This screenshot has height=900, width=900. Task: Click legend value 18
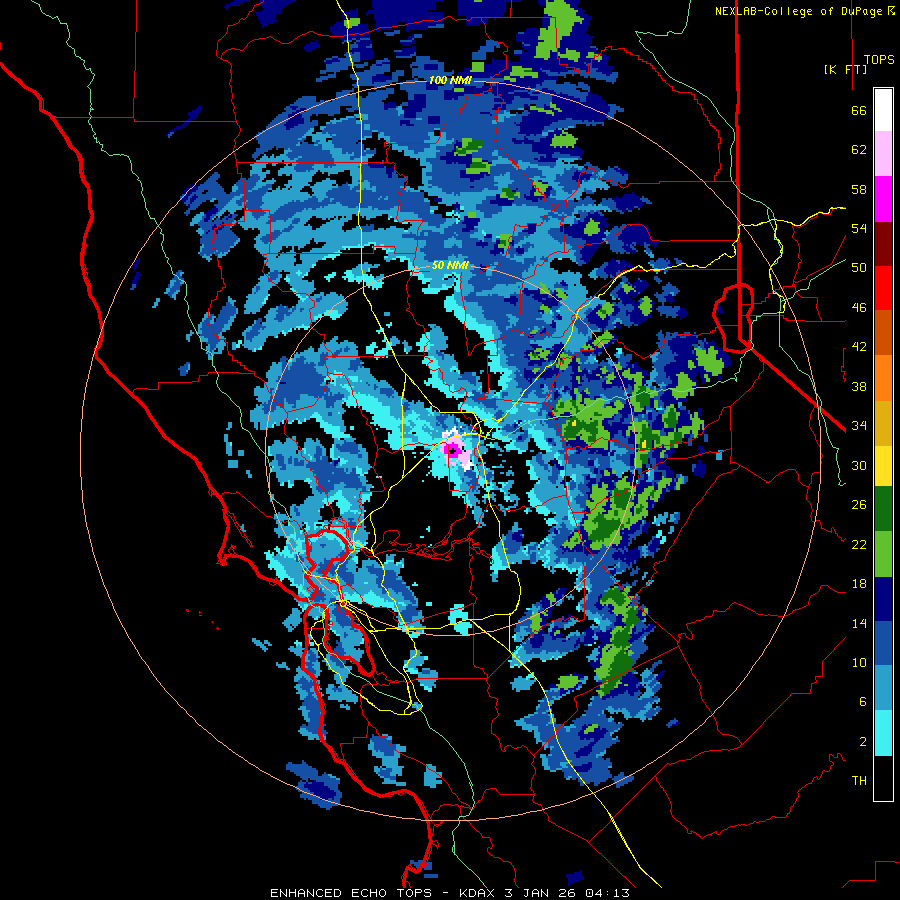click(x=859, y=584)
